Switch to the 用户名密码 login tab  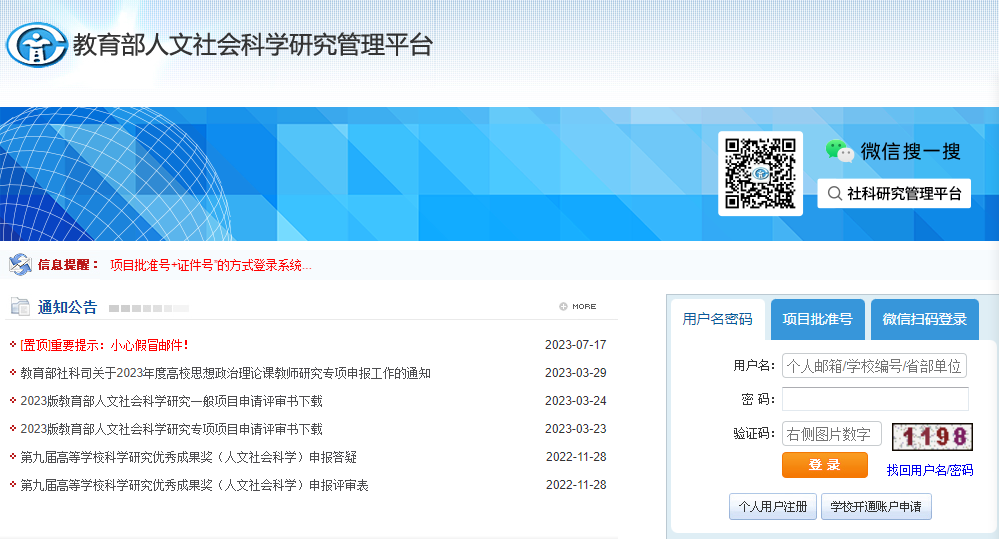pyautogui.click(x=717, y=320)
